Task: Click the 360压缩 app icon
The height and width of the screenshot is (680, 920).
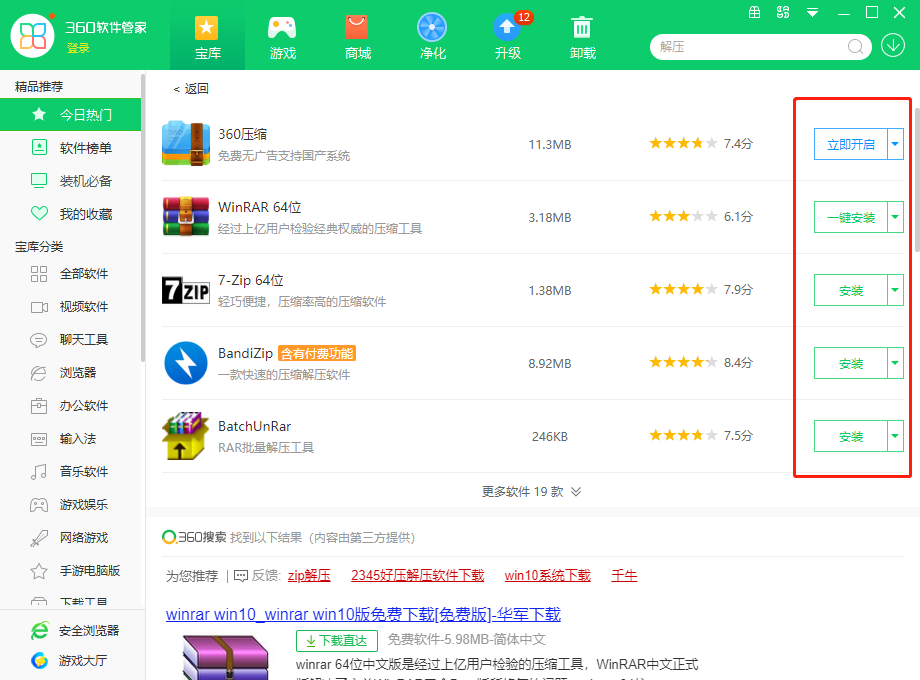Action: coord(183,143)
